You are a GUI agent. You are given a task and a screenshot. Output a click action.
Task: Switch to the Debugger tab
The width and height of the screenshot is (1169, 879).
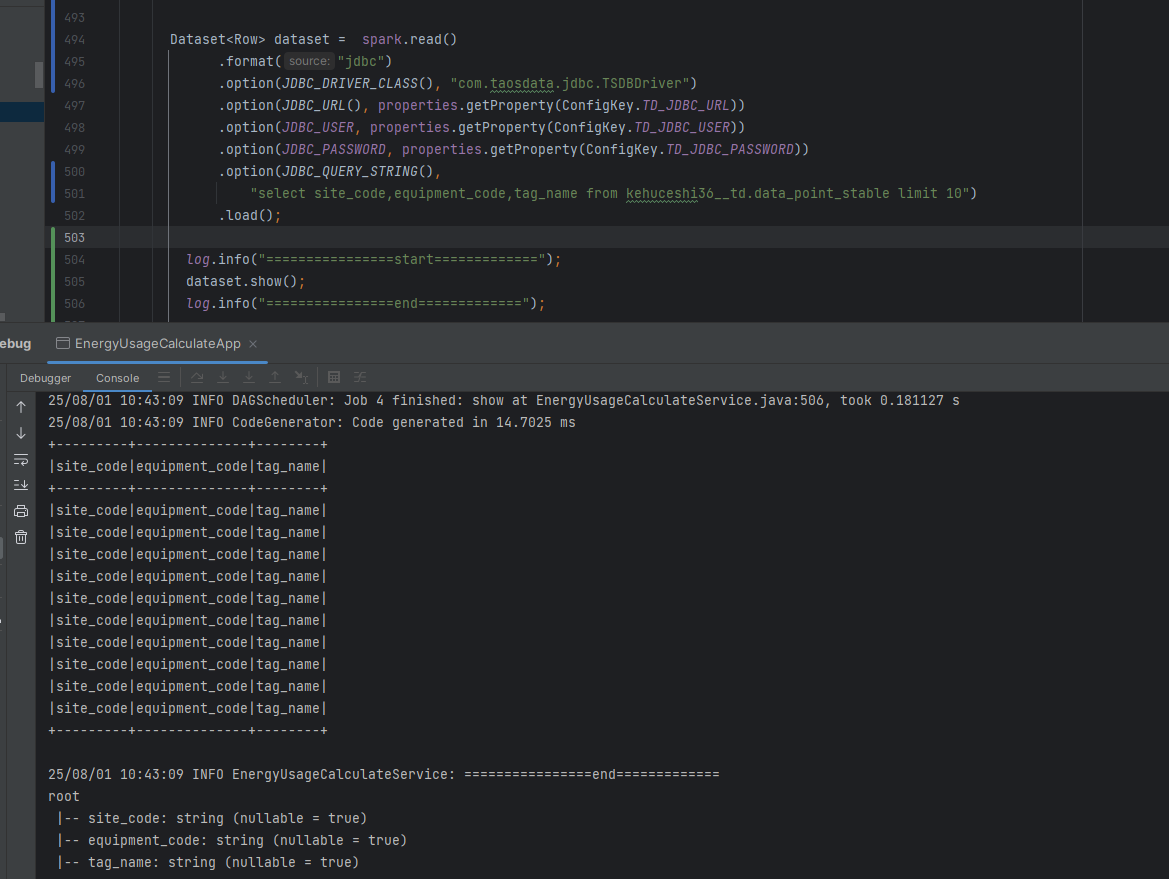click(x=46, y=378)
